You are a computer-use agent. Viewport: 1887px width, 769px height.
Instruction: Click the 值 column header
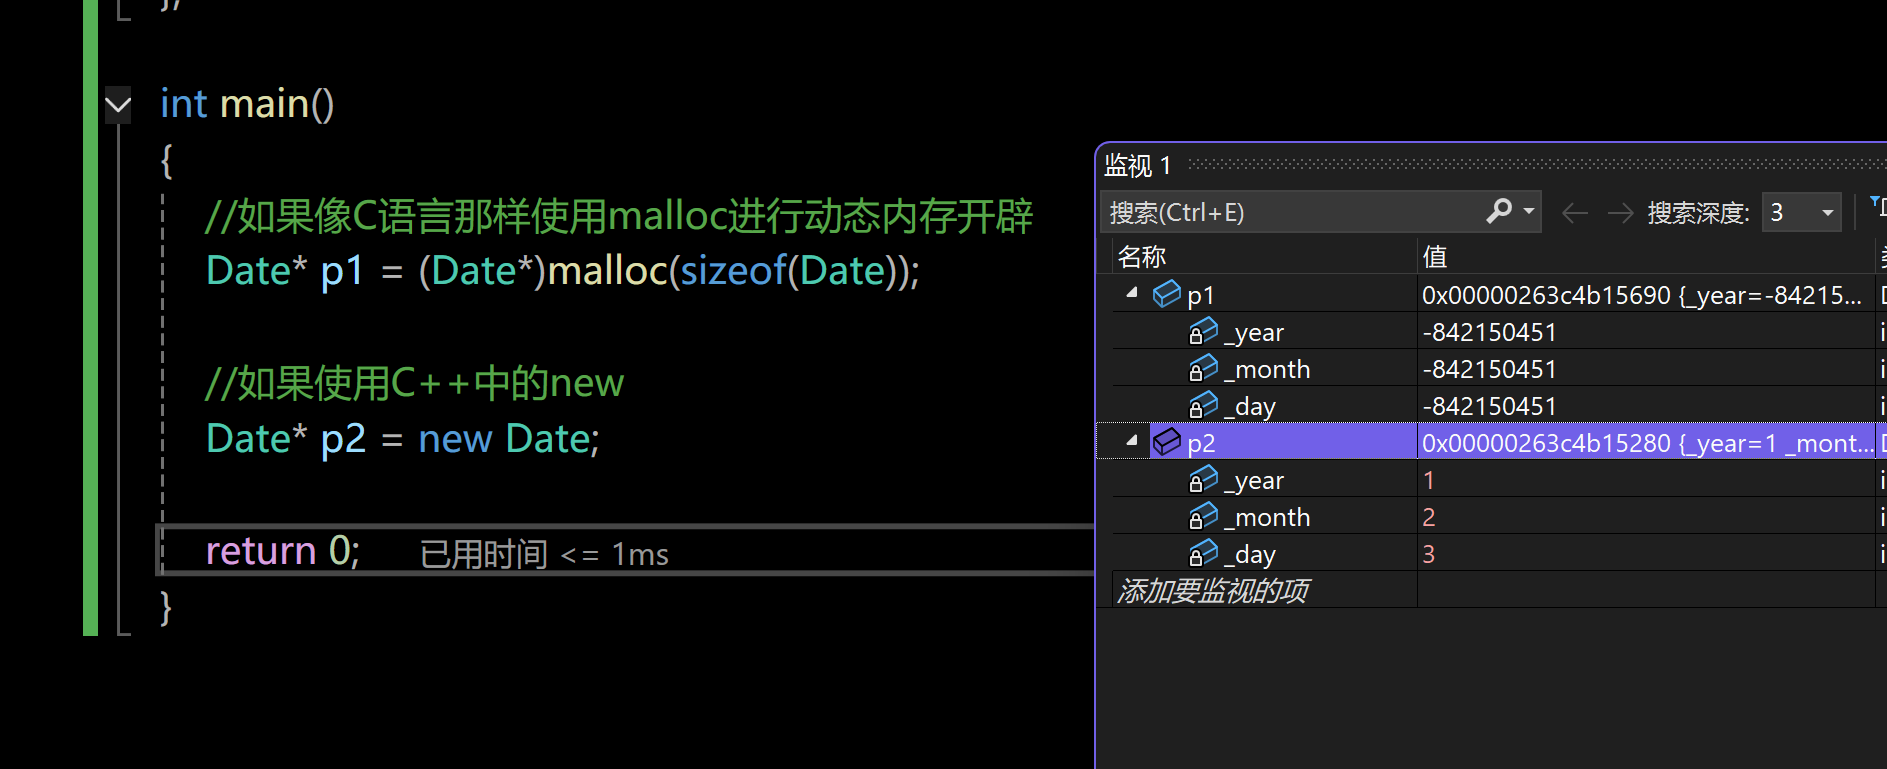1435,257
